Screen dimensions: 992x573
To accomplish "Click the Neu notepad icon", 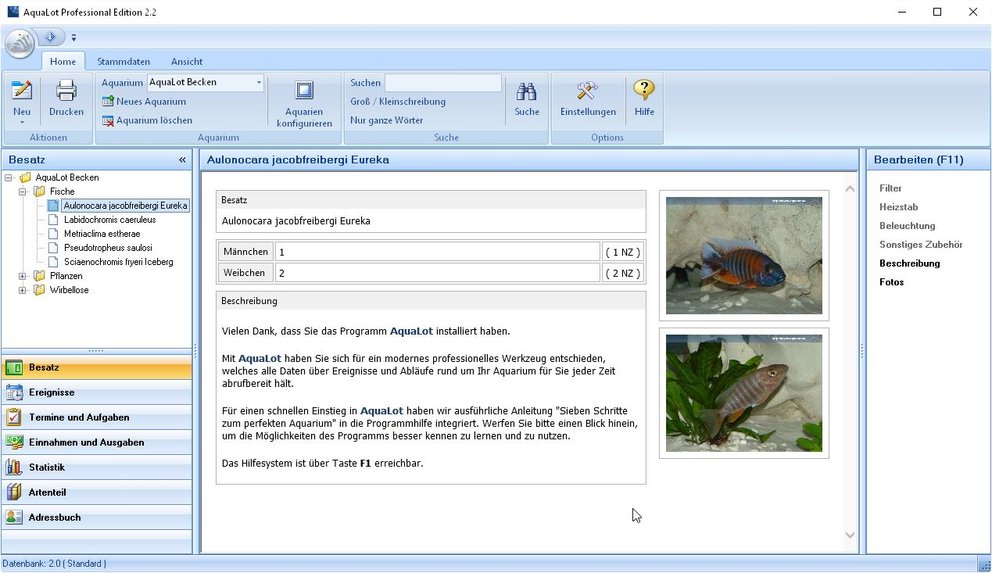I will (x=22, y=90).
